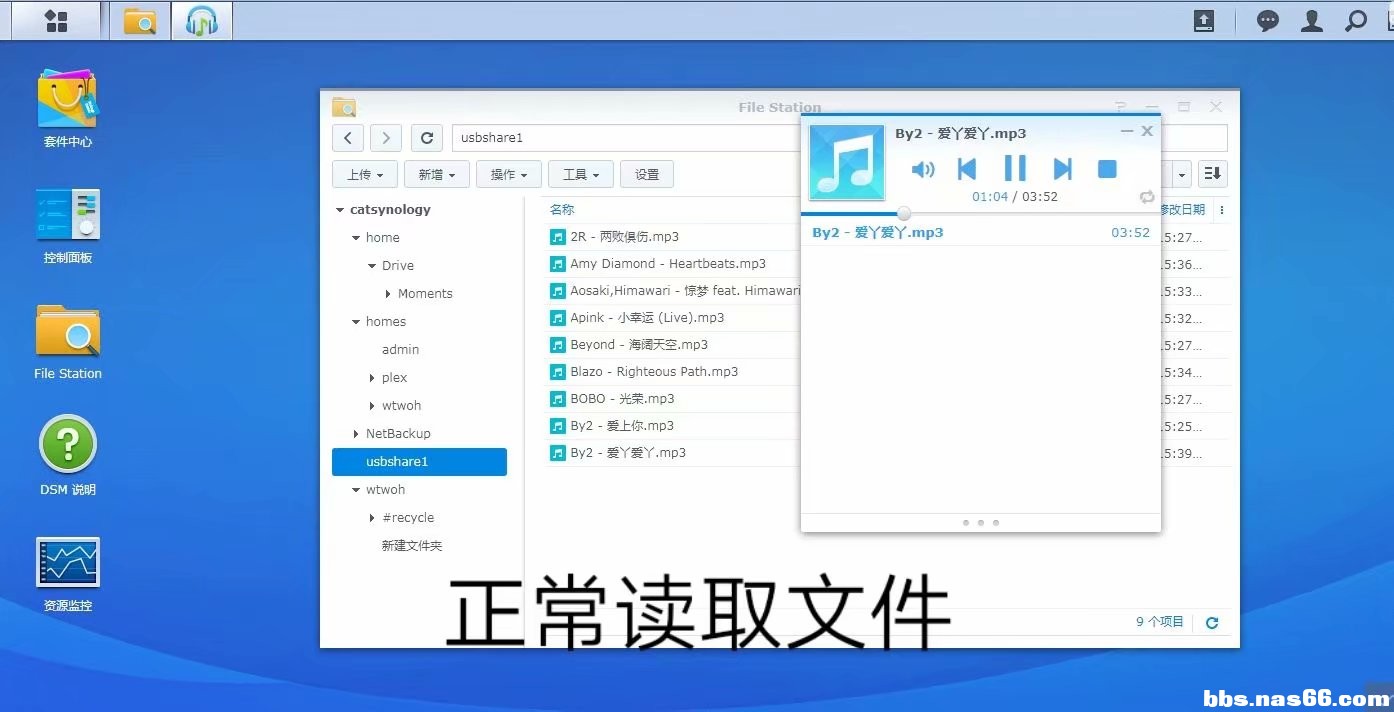Open the 套件中心 desktop icon

point(68,108)
